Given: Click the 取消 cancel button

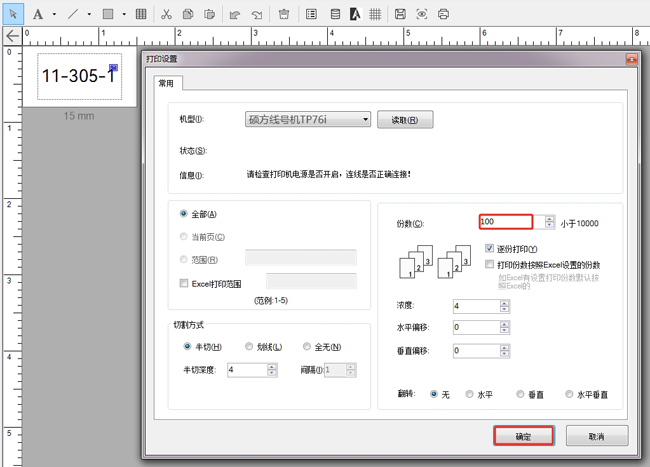Looking at the screenshot, I should click(597, 436).
